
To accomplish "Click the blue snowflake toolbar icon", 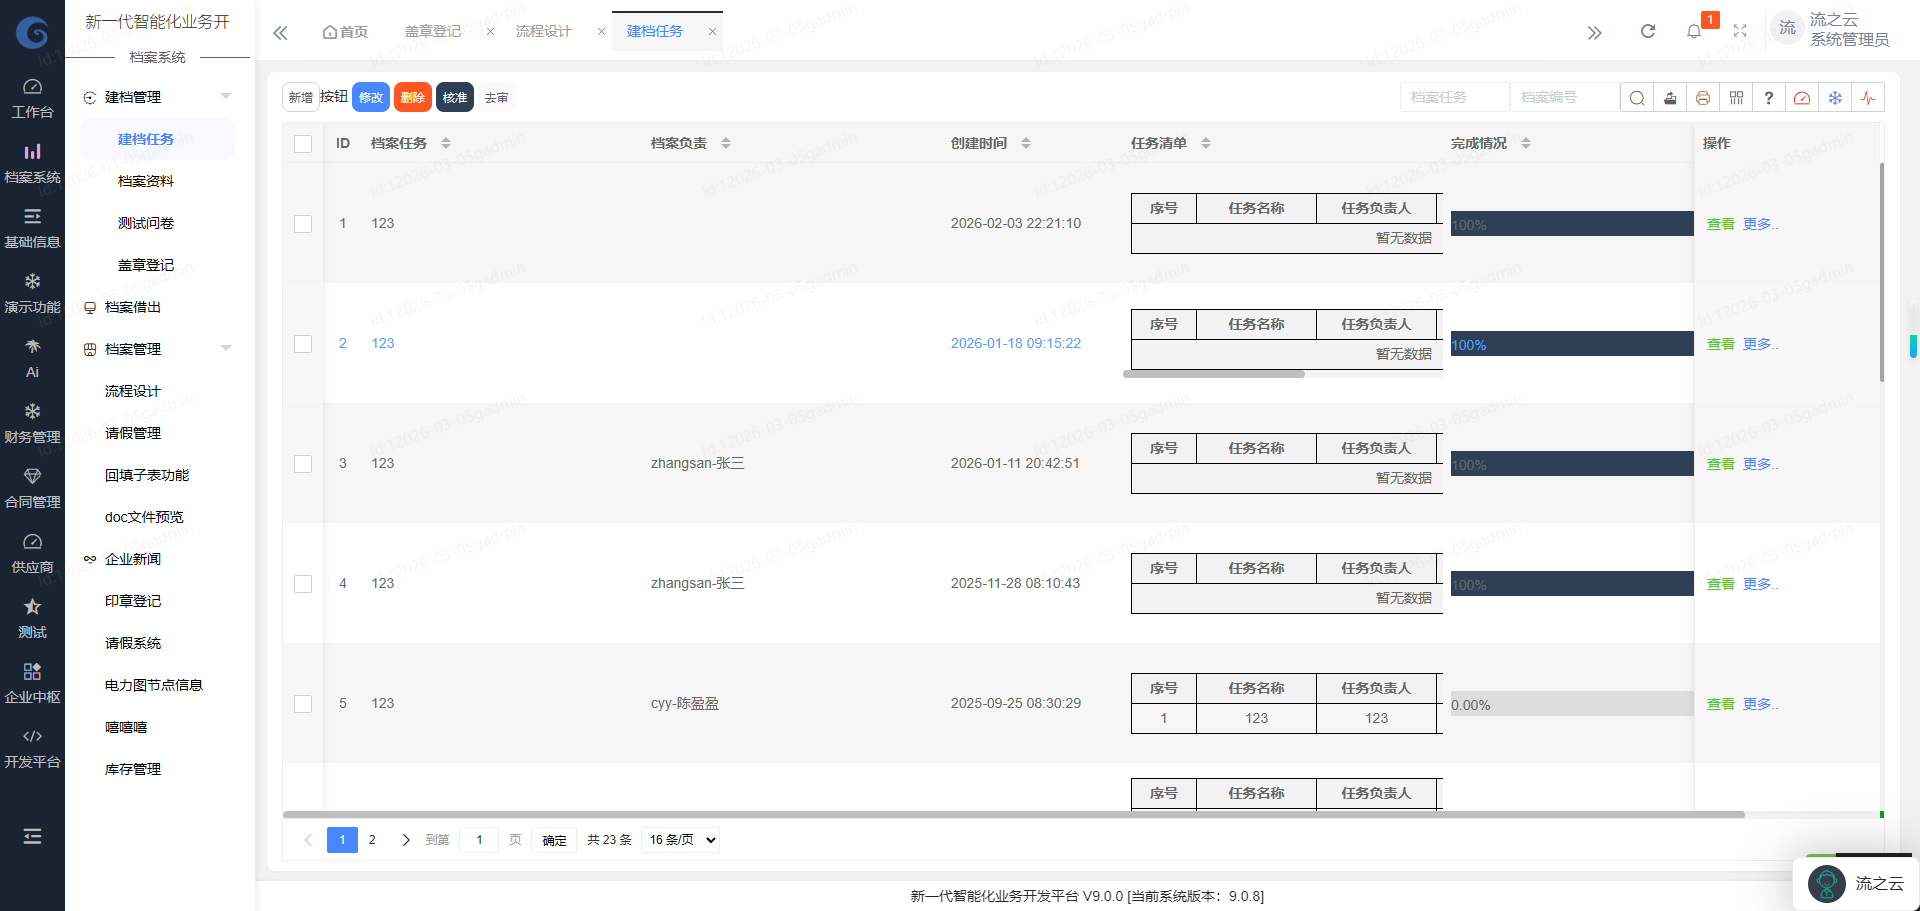I will tap(1835, 98).
